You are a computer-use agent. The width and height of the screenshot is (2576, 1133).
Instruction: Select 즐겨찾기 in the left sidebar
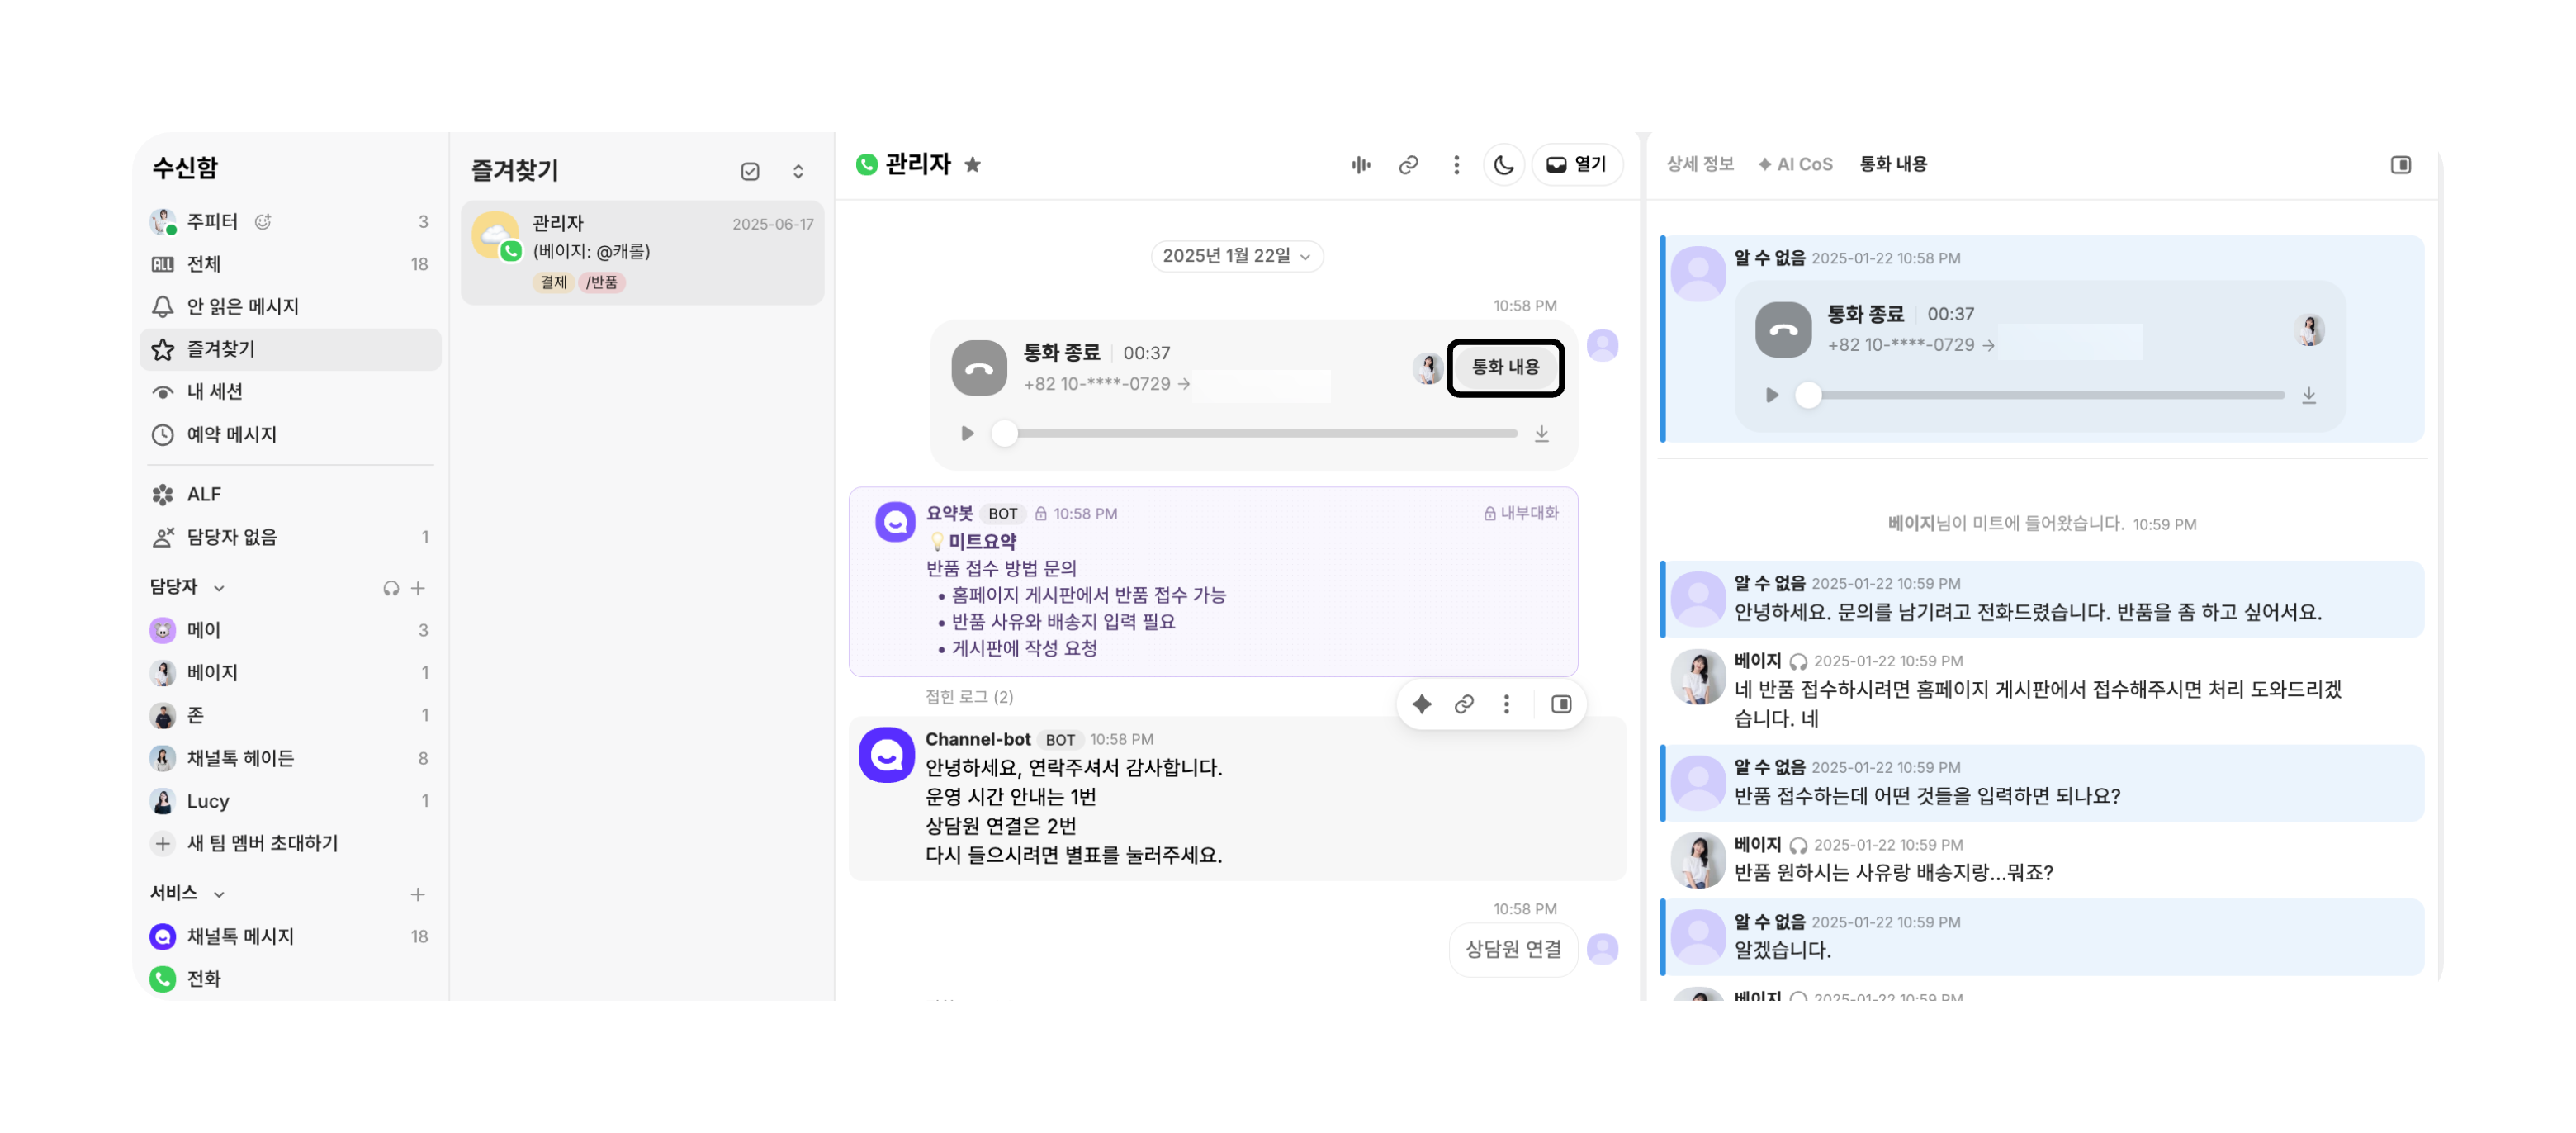point(290,349)
